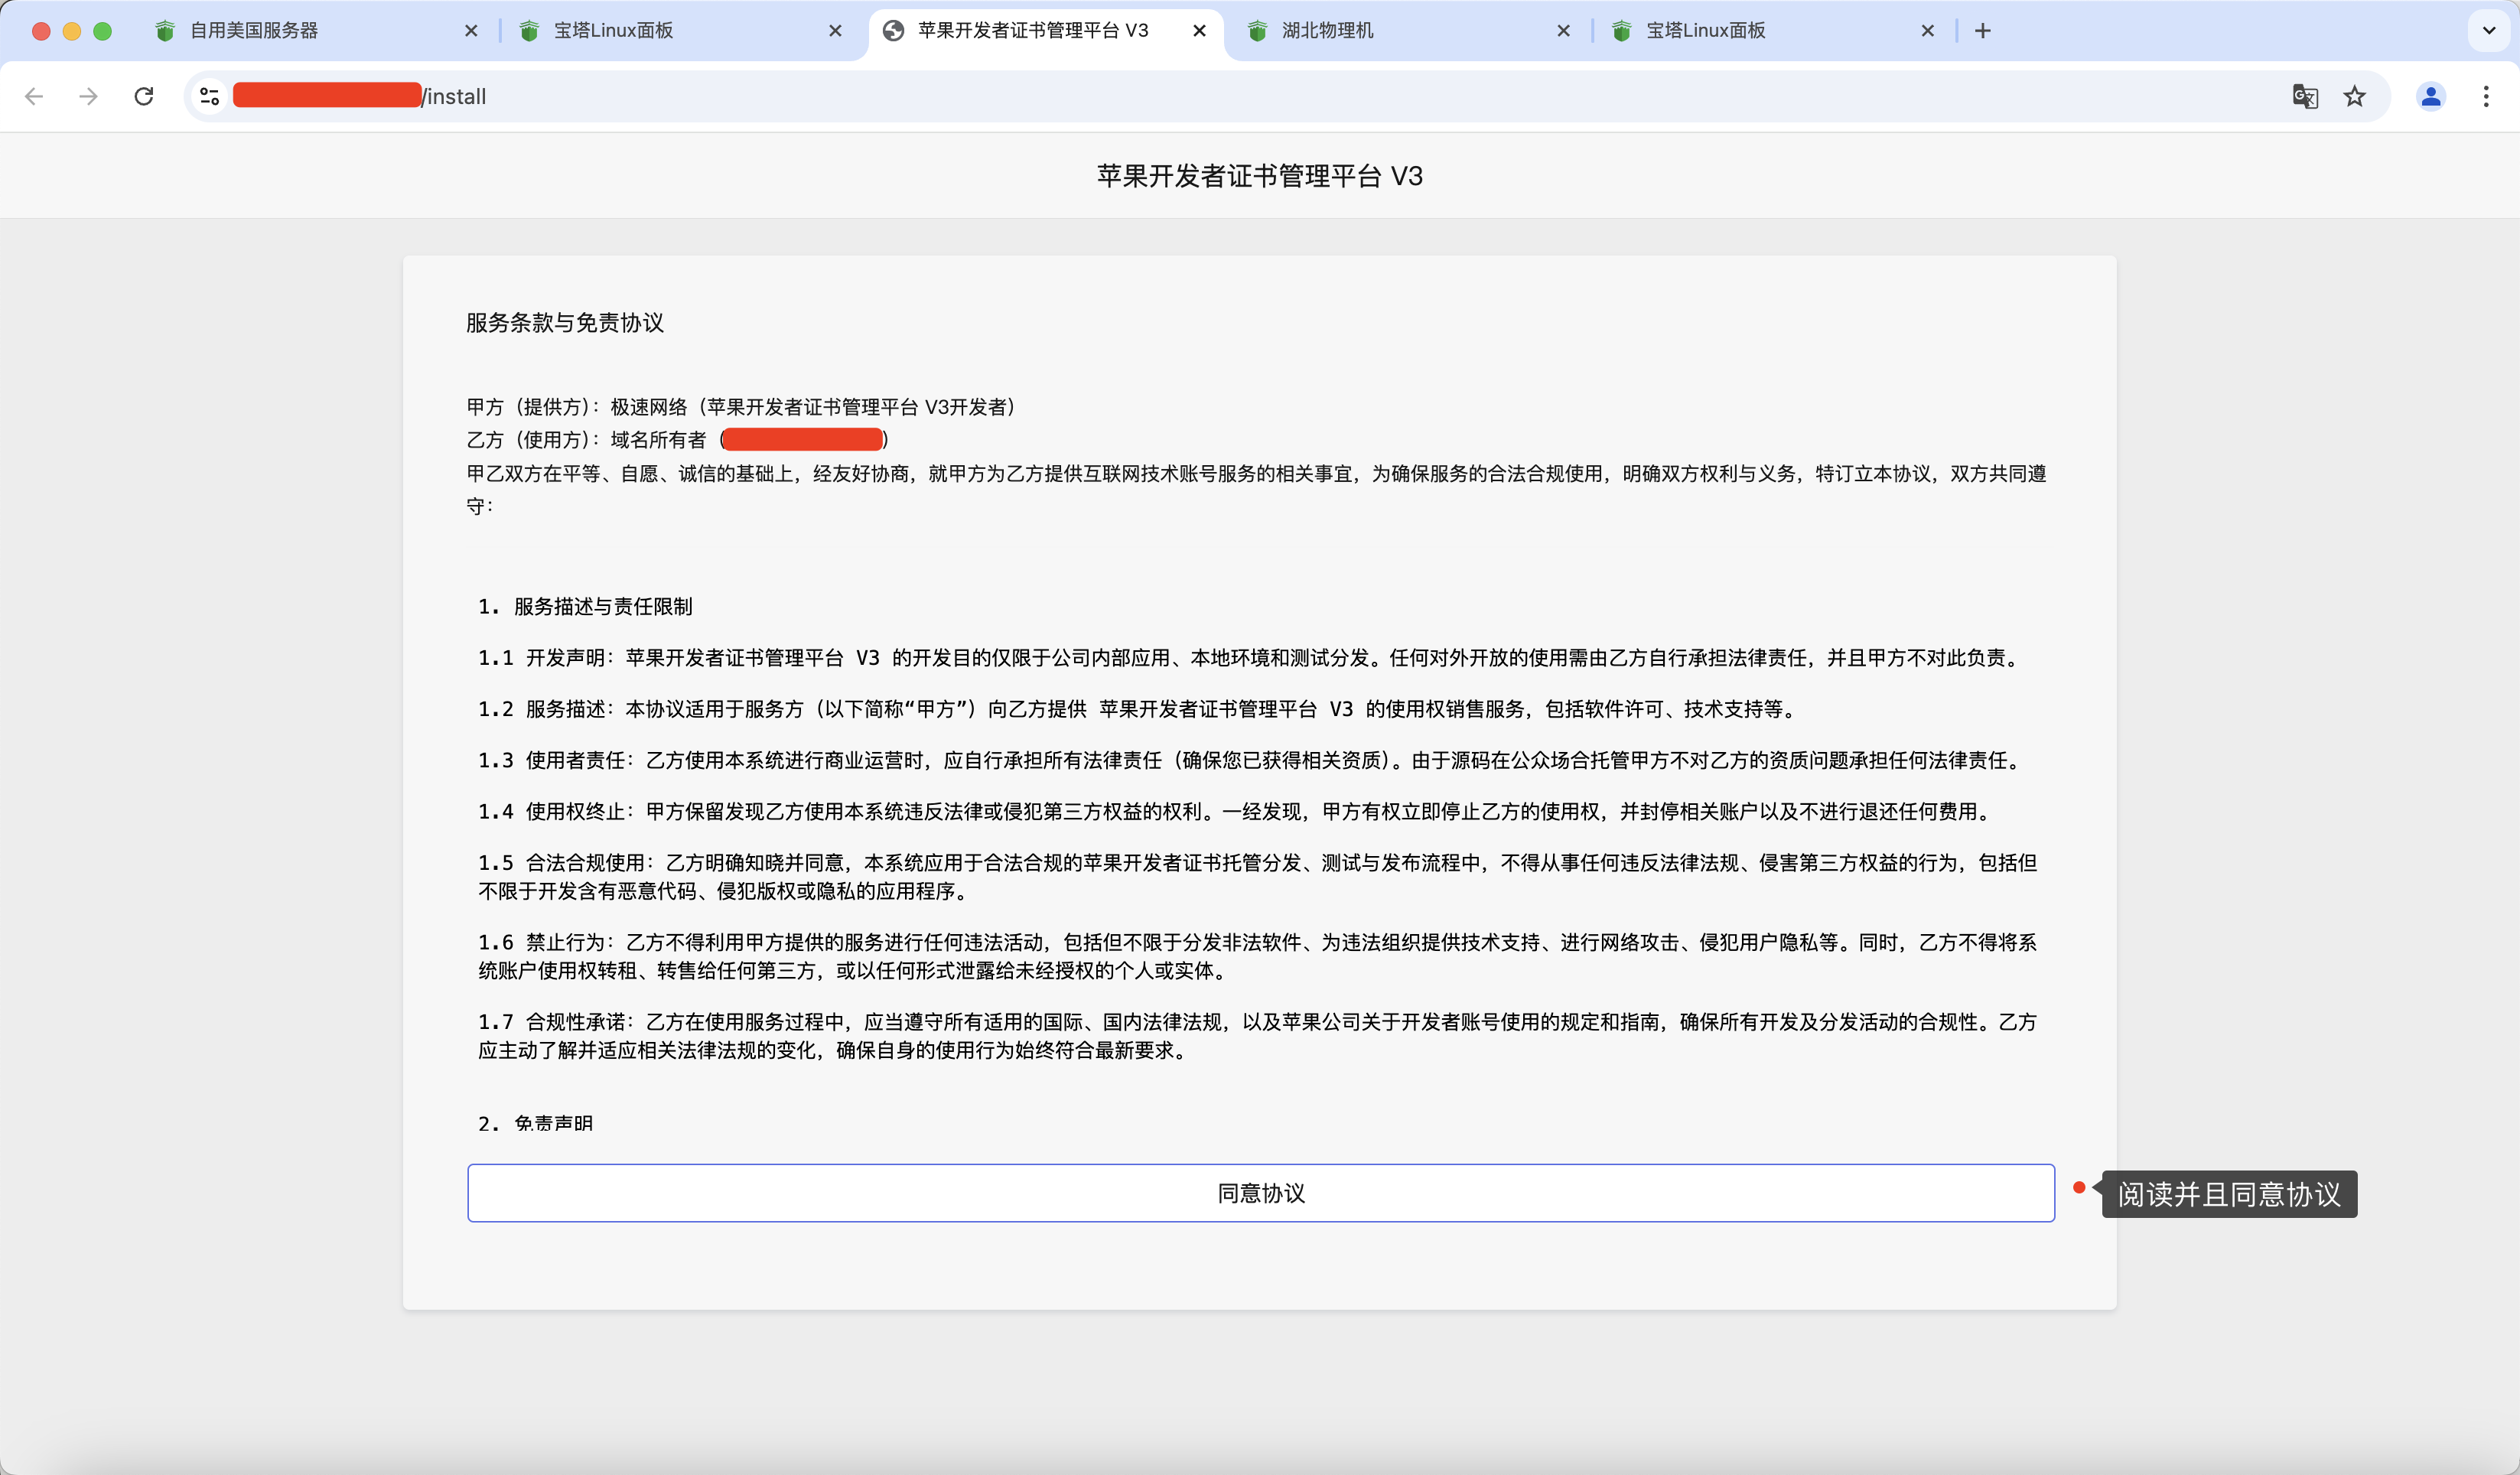
Task: Click the page header 苹果开发者证书管理平台 V3
Action: tap(1260, 176)
